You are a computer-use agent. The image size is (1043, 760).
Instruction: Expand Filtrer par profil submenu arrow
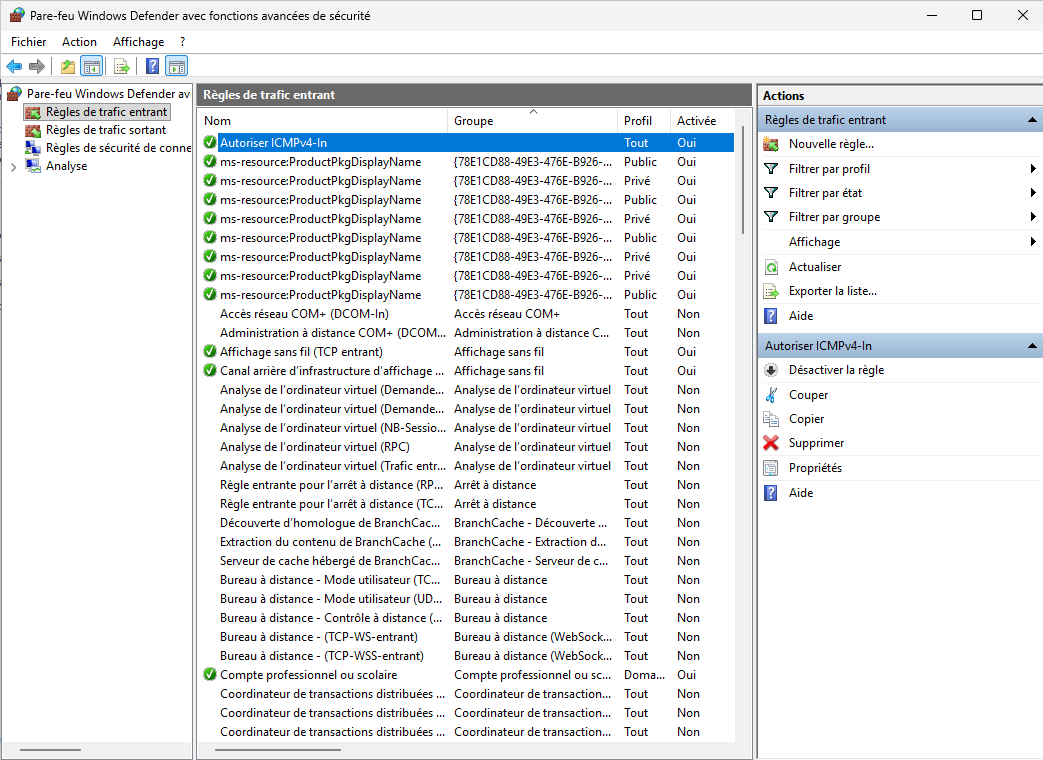(1032, 169)
